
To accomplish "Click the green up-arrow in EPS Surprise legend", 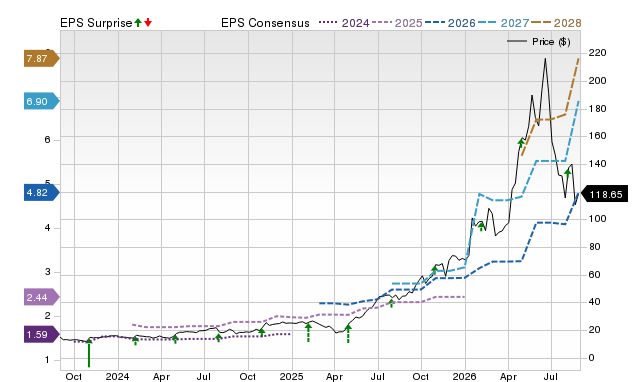I will [x=138, y=22].
